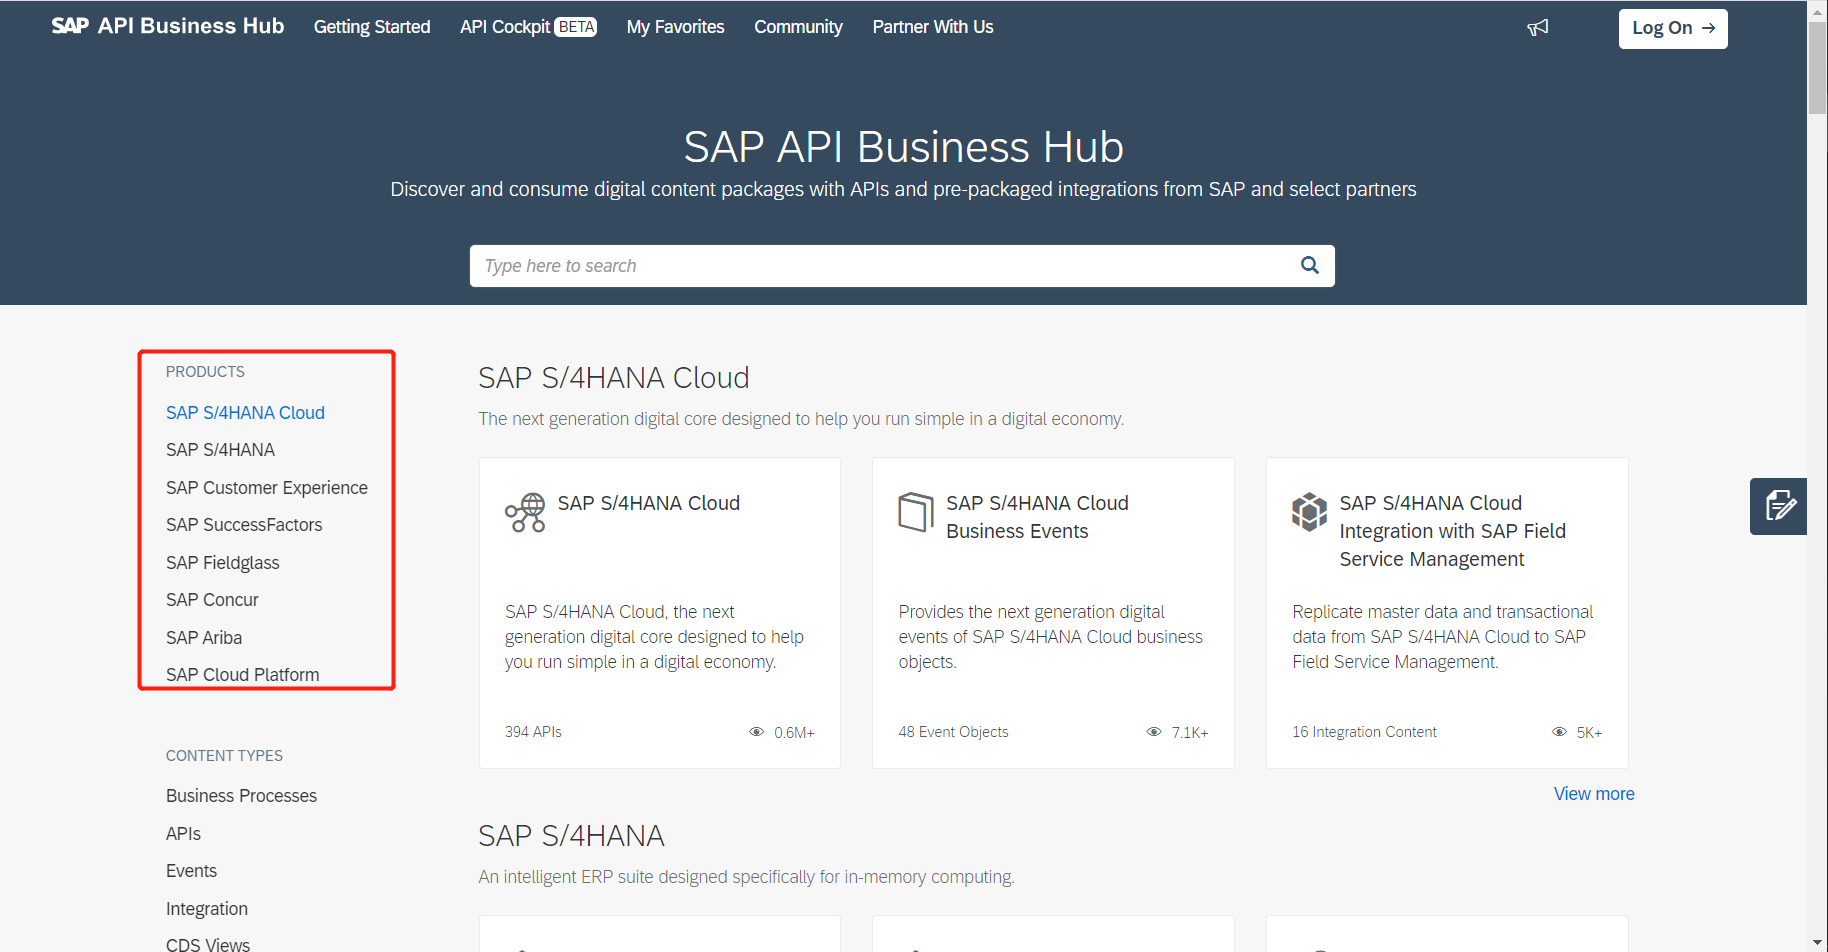Open the Getting Started menu
The image size is (1828, 952).
pos(371,26)
